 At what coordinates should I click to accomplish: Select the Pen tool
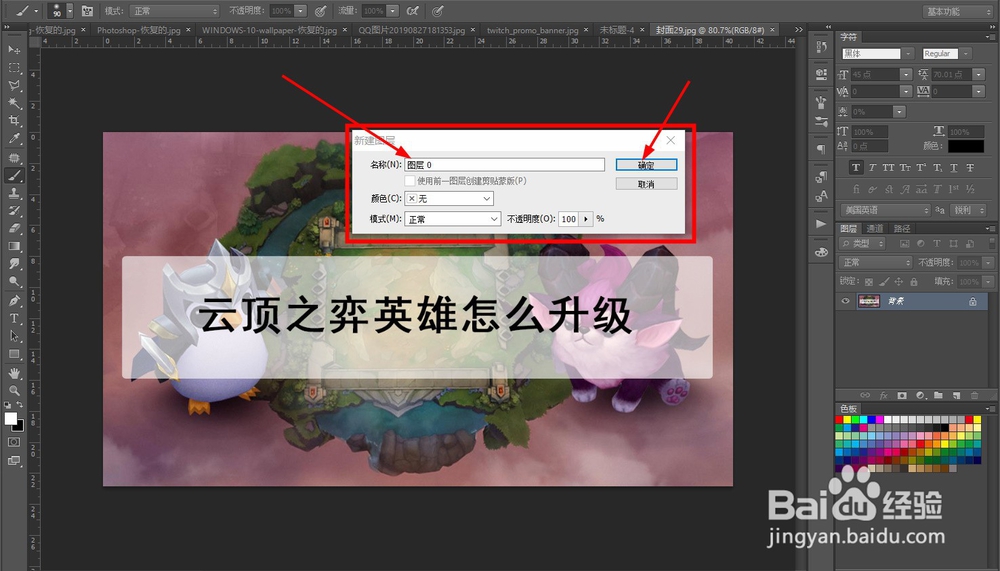(14, 300)
